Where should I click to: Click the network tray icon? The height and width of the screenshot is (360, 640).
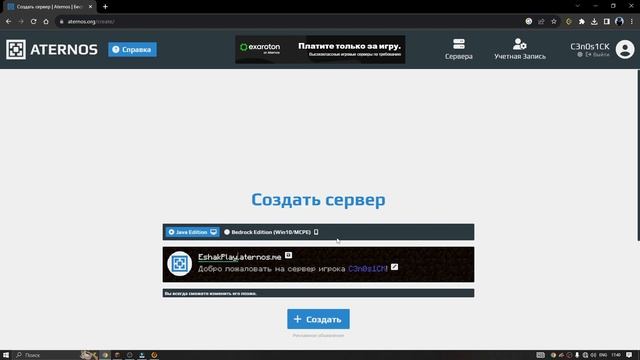click(585, 355)
